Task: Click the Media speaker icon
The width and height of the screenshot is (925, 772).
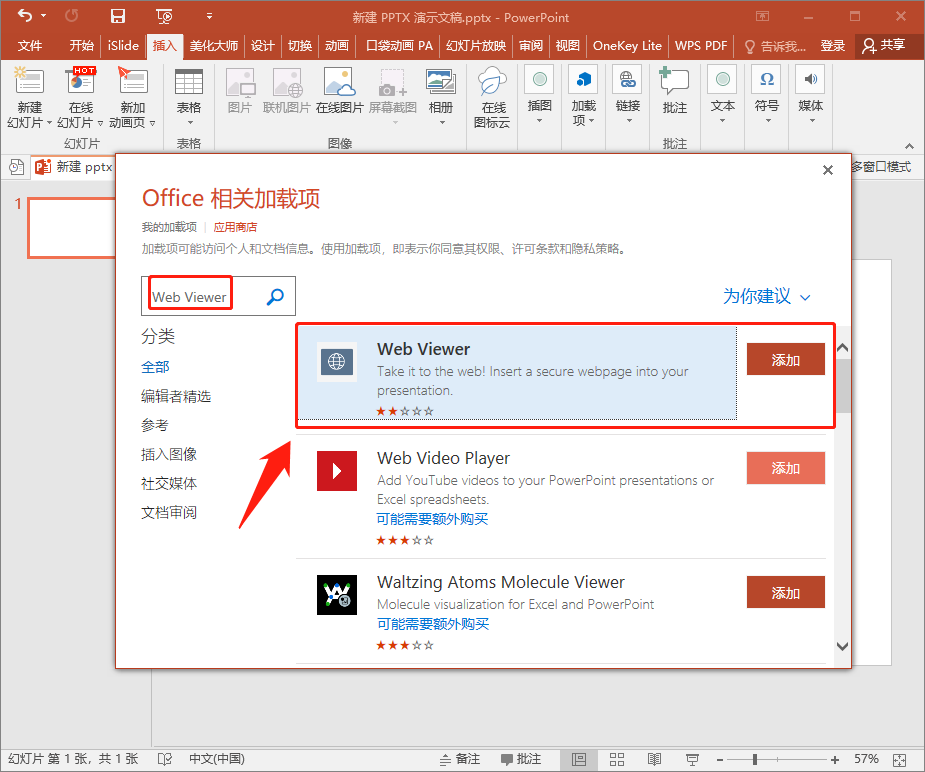Action: [811, 80]
